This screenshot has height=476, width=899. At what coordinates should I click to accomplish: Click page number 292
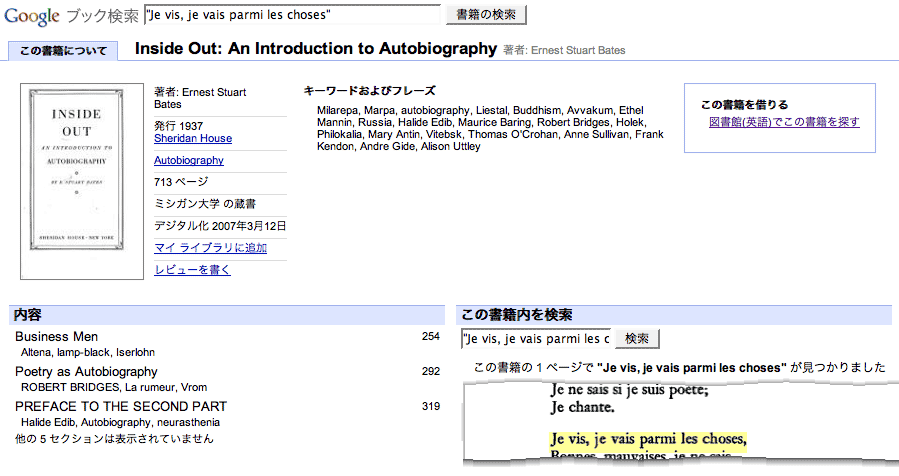pyautogui.click(x=431, y=372)
